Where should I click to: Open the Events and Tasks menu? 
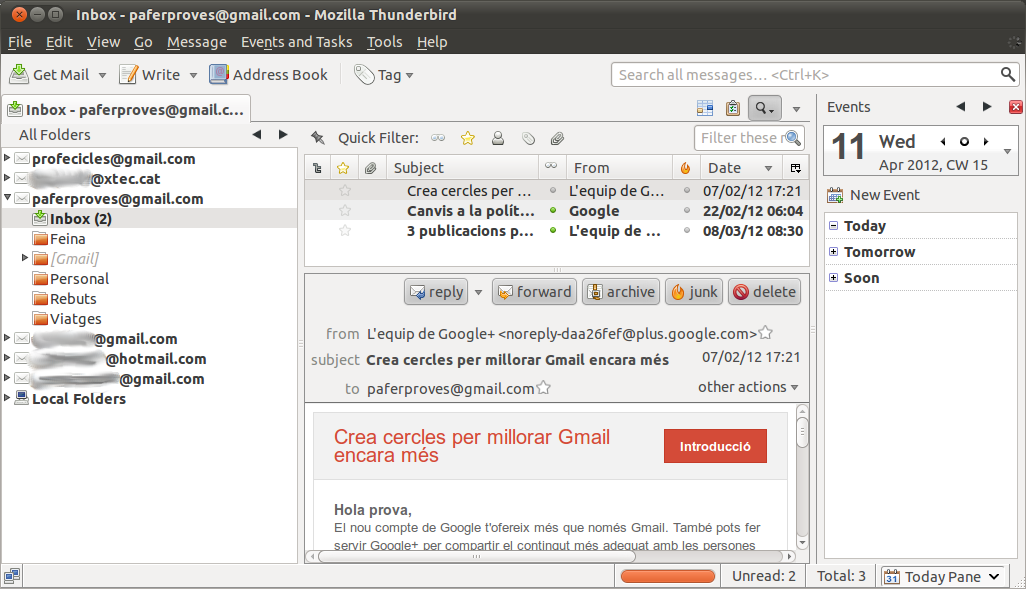[x=296, y=42]
